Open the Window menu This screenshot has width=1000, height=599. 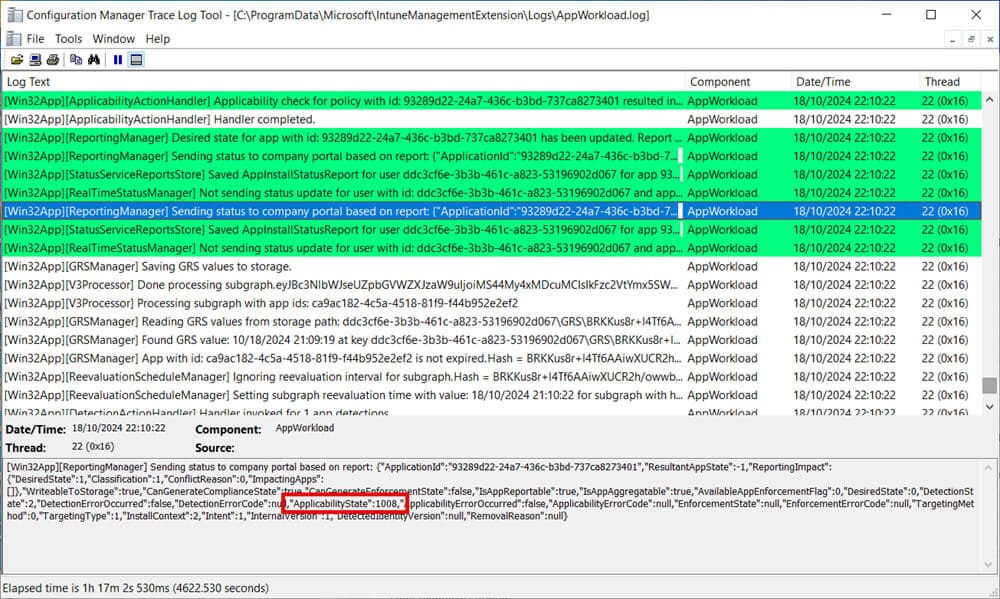click(x=114, y=39)
